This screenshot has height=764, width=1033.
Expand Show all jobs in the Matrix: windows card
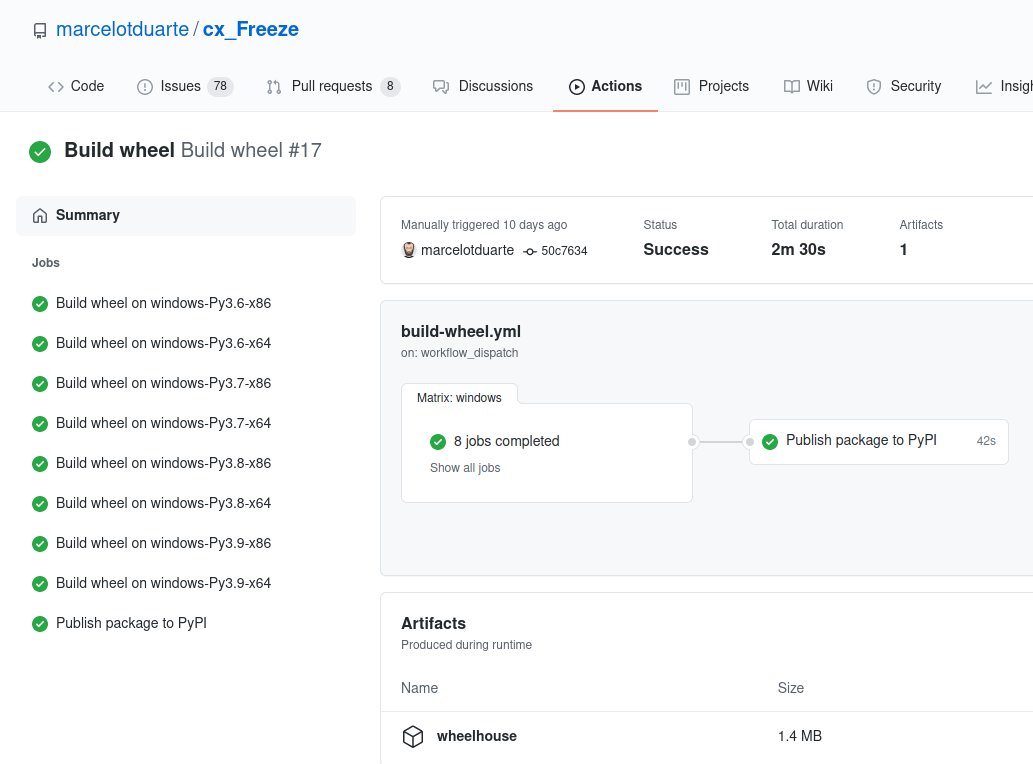[464, 467]
